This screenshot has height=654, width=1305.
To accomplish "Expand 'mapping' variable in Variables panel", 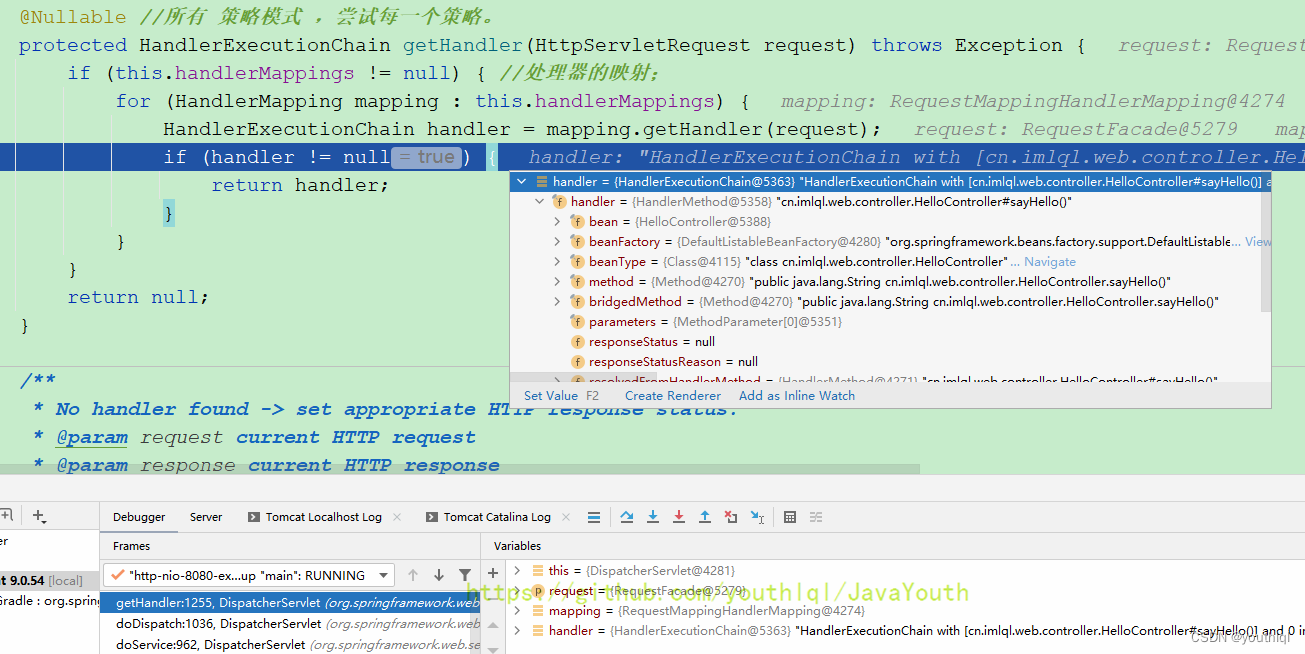I will click(517, 611).
